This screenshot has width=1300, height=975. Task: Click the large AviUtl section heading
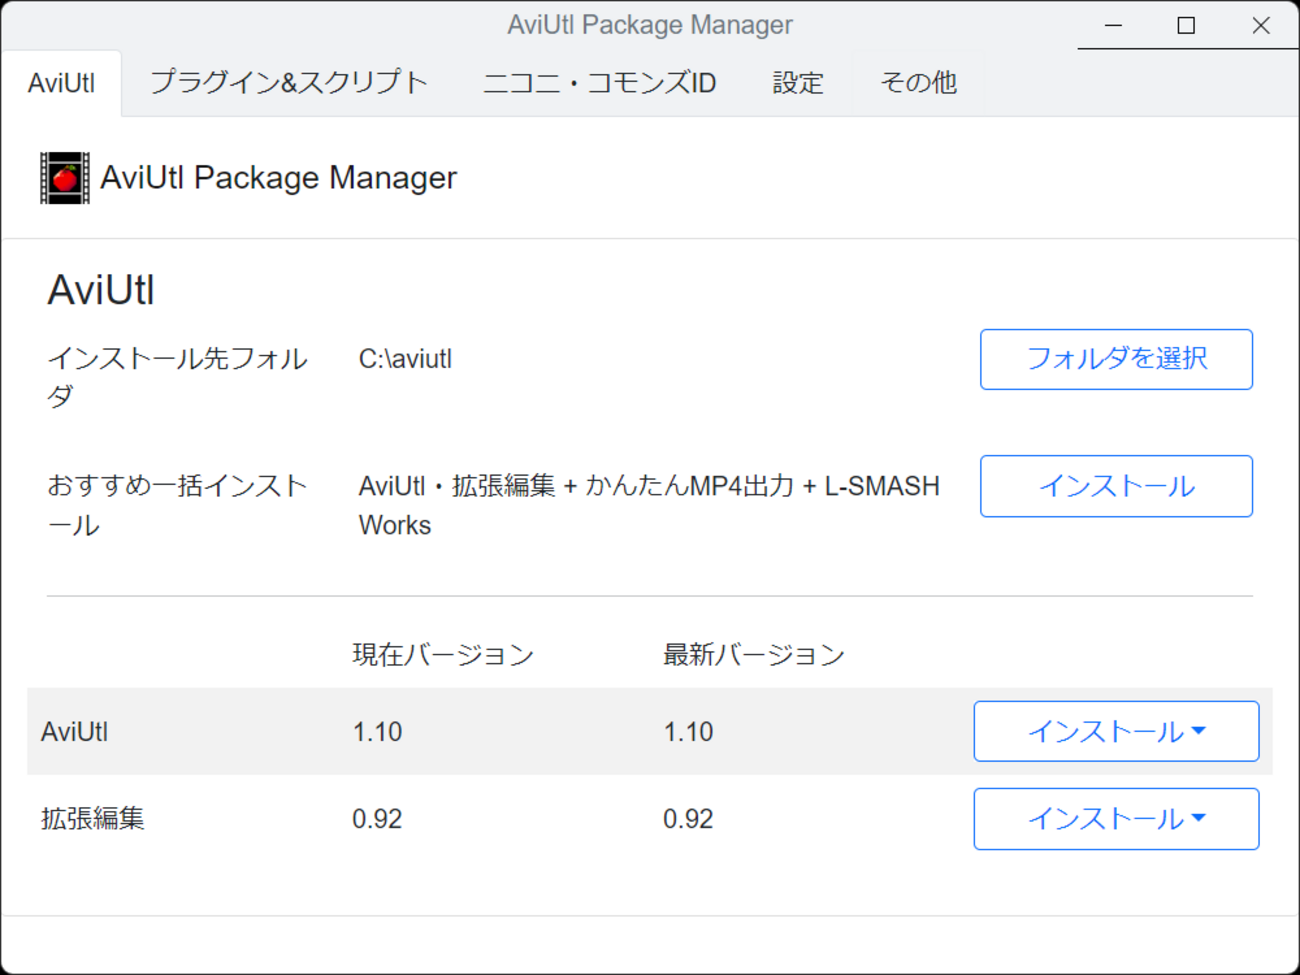click(101, 290)
